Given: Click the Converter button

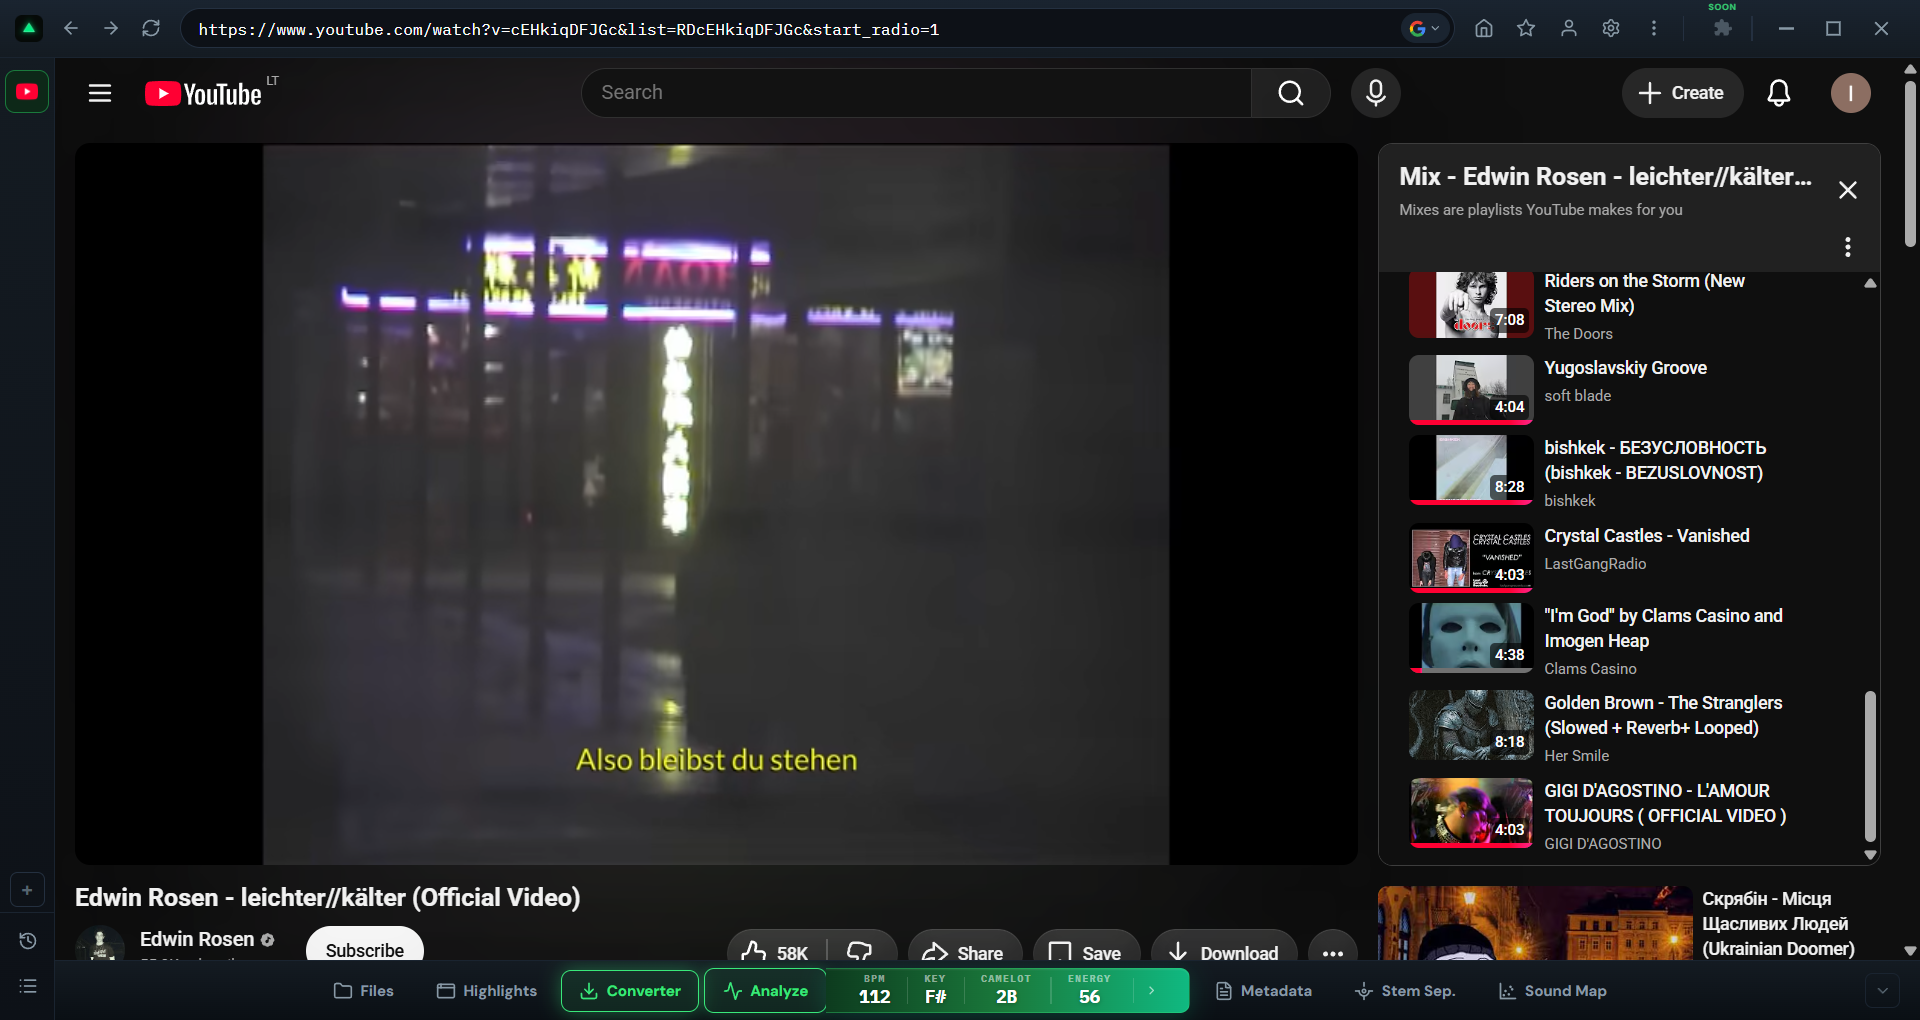Looking at the screenshot, I should [x=630, y=991].
